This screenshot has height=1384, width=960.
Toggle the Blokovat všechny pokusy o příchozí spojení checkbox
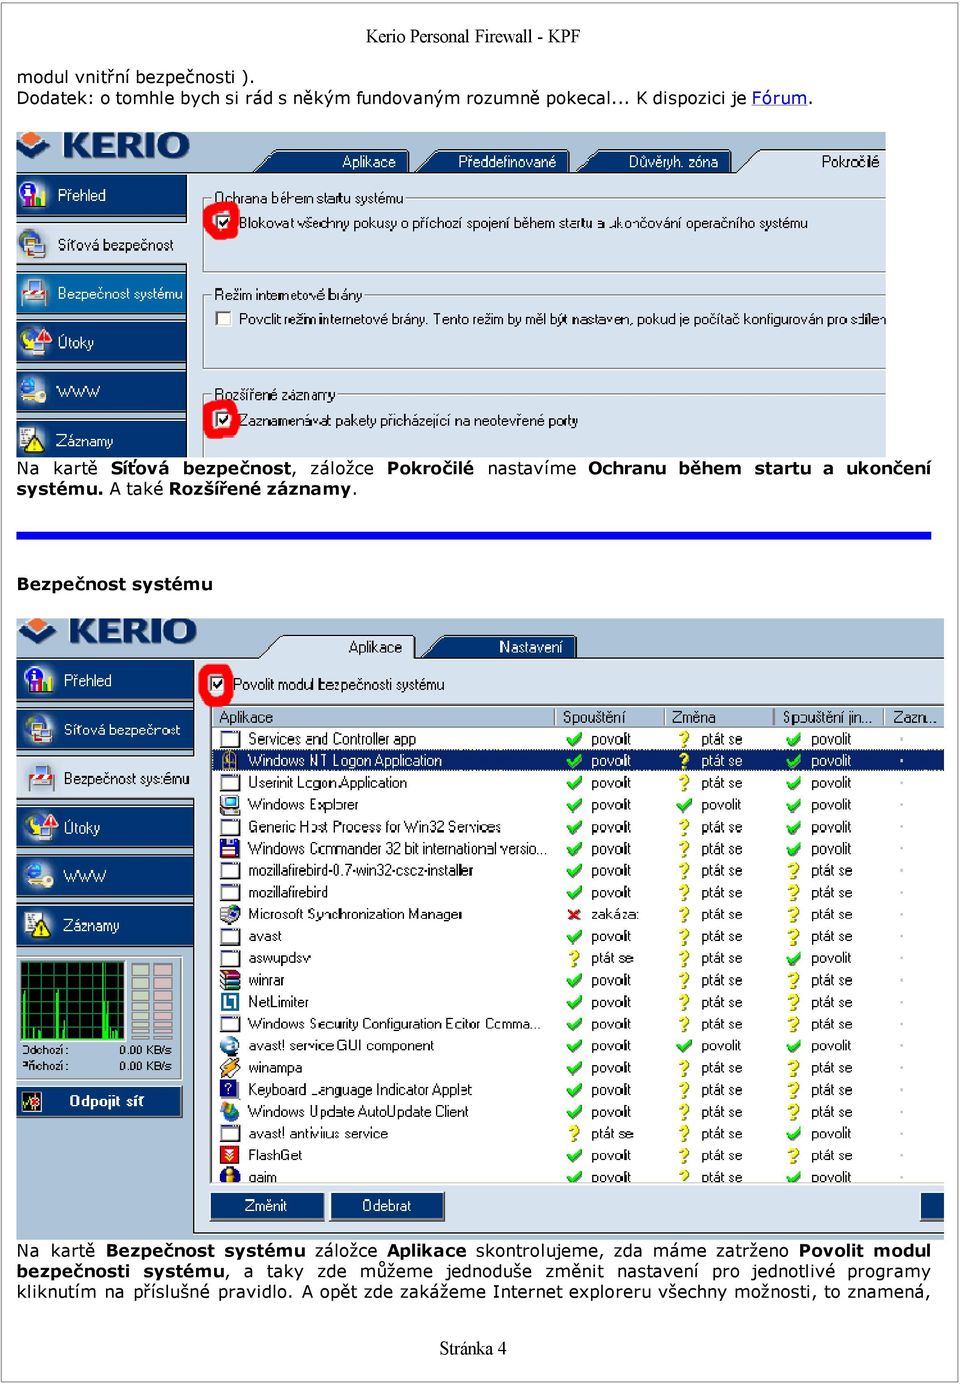coord(223,222)
